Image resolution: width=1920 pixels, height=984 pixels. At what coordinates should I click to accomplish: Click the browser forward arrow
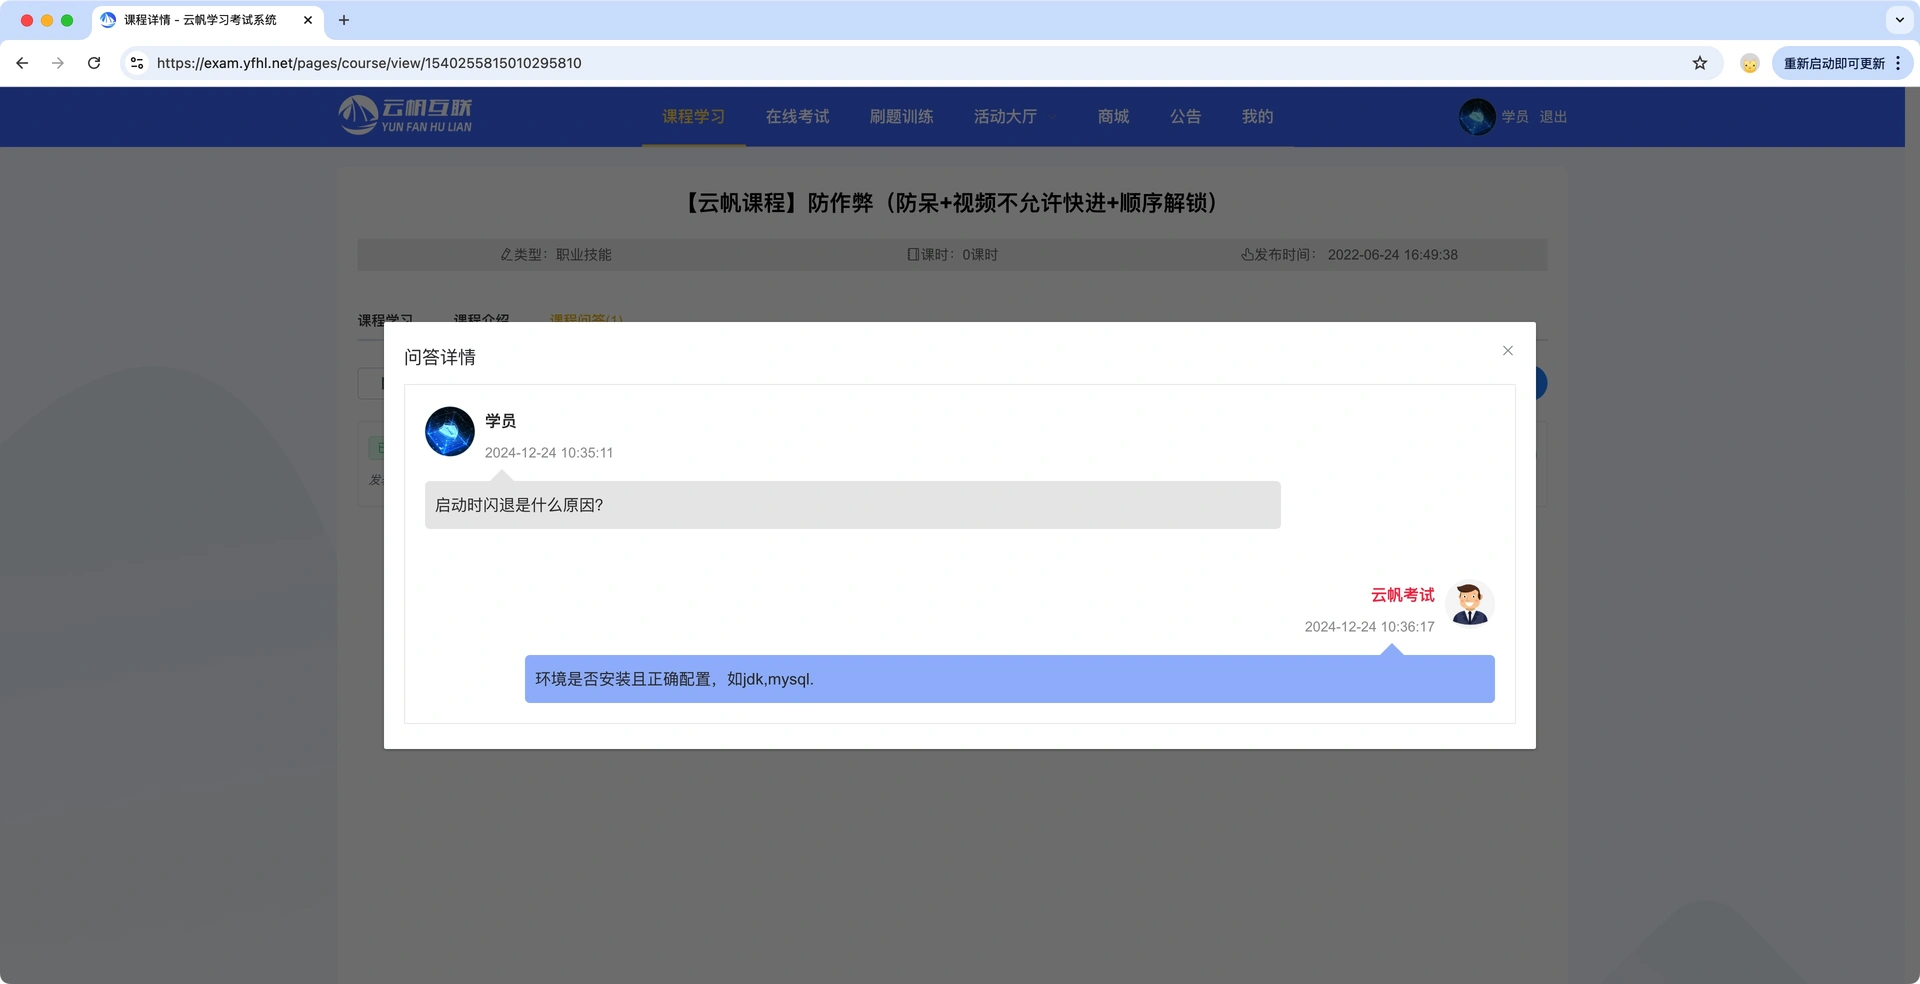tap(58, 63)
